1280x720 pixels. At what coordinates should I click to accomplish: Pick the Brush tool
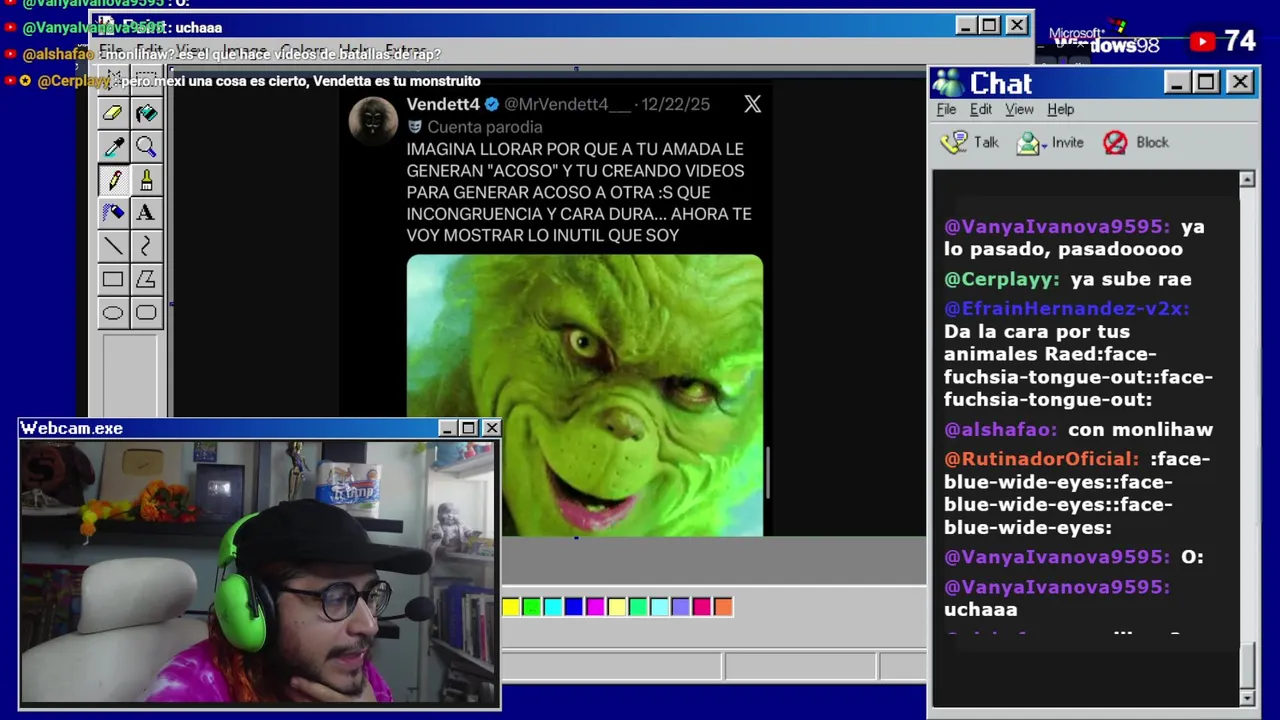pyautogui.click(x=146, y=180)
